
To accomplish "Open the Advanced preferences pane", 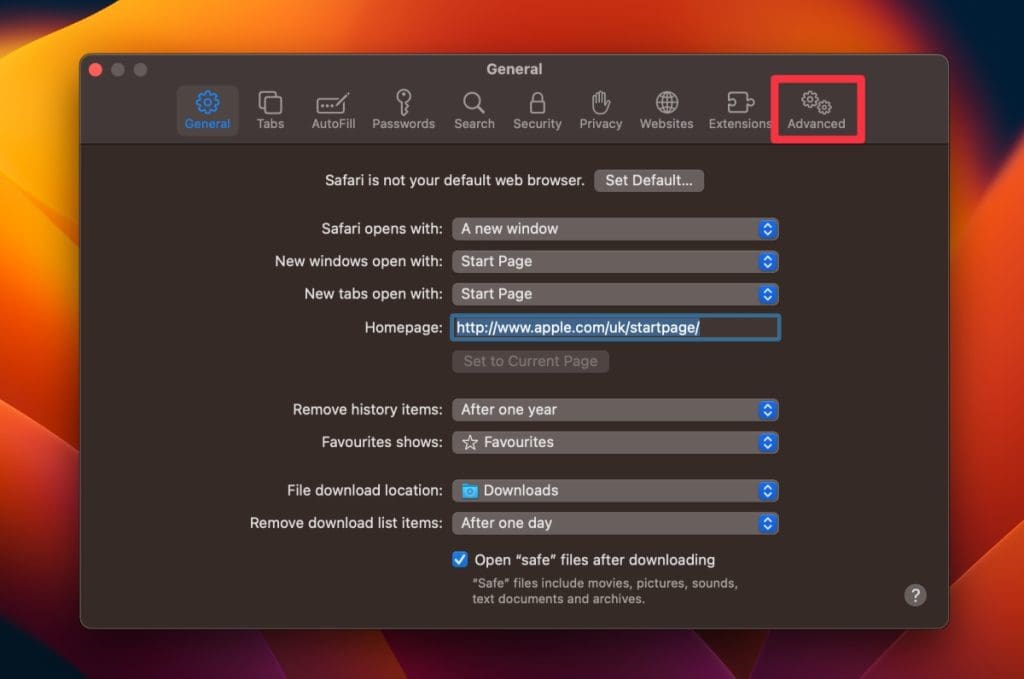I will point(816,110).
